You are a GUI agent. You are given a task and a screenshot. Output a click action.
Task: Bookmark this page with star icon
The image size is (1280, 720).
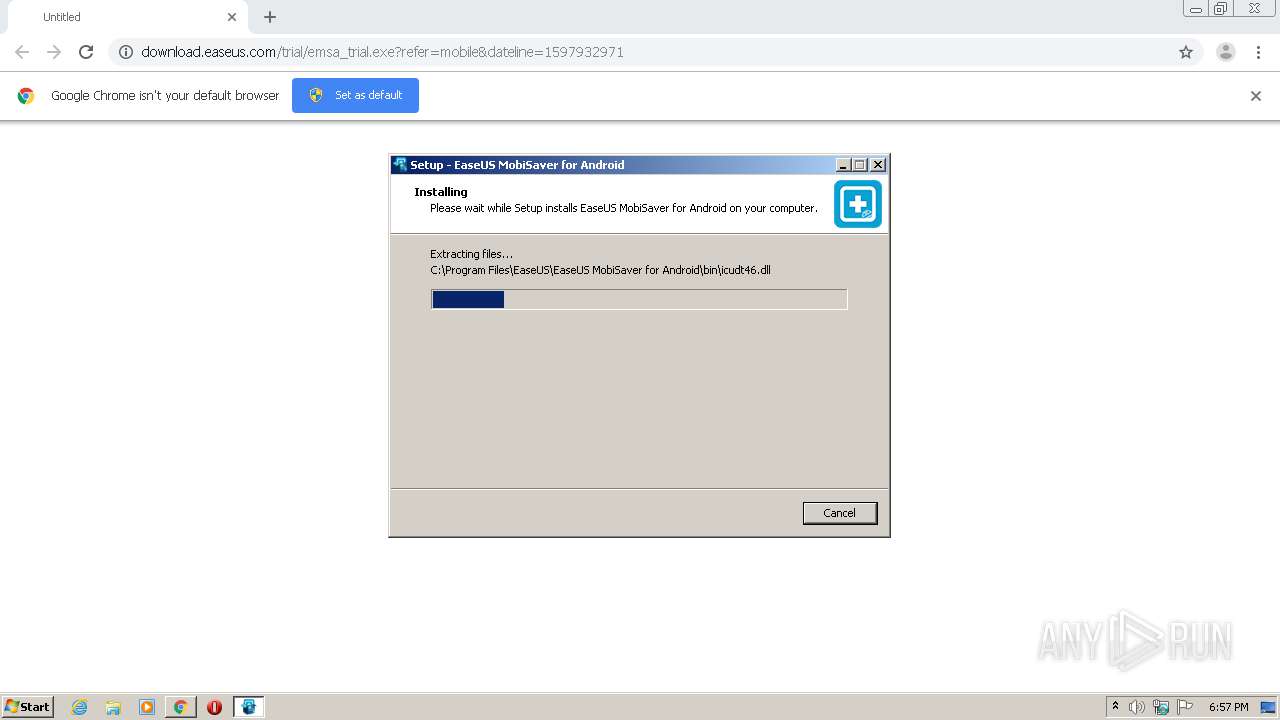(x=1186, y=52)
